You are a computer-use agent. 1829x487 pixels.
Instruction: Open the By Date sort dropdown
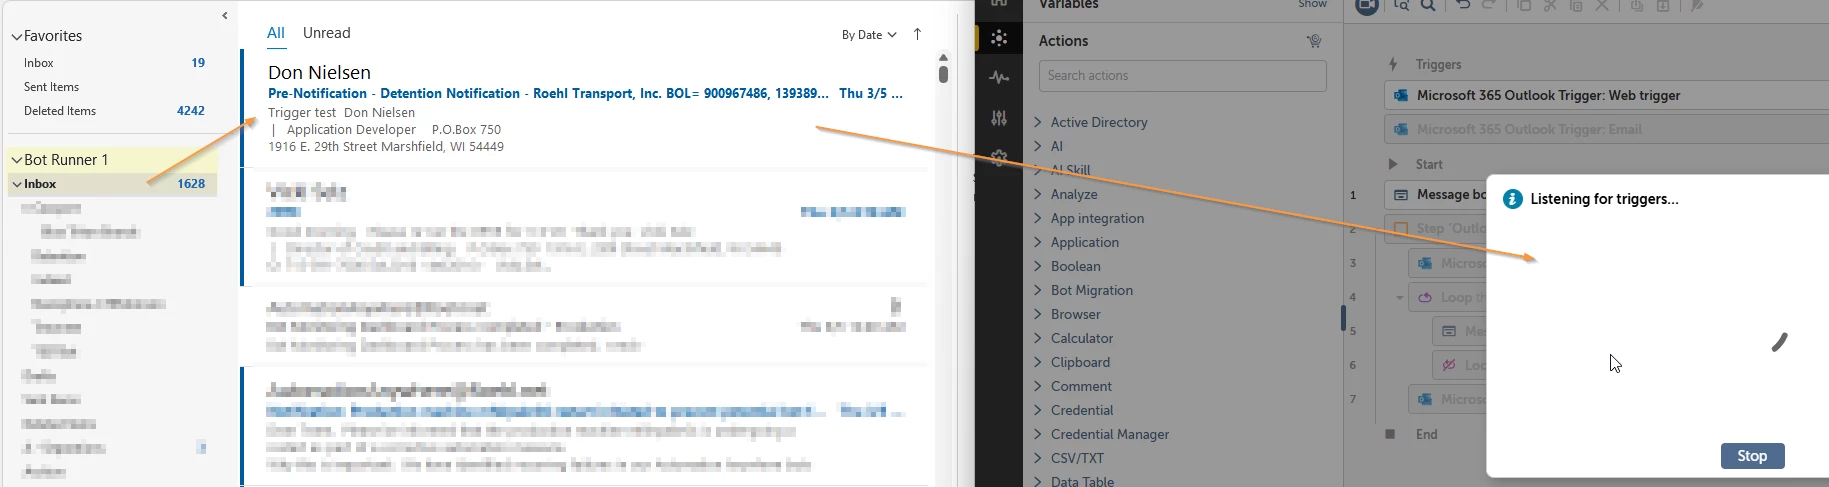click(x=869, y=35)
